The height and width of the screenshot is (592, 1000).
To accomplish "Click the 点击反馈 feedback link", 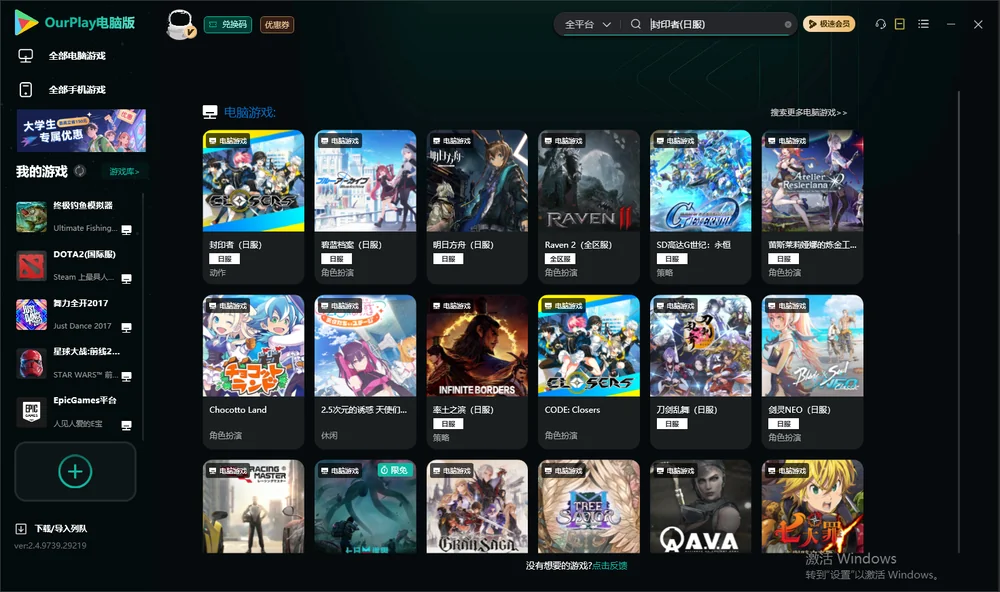I will pos(610,565).
